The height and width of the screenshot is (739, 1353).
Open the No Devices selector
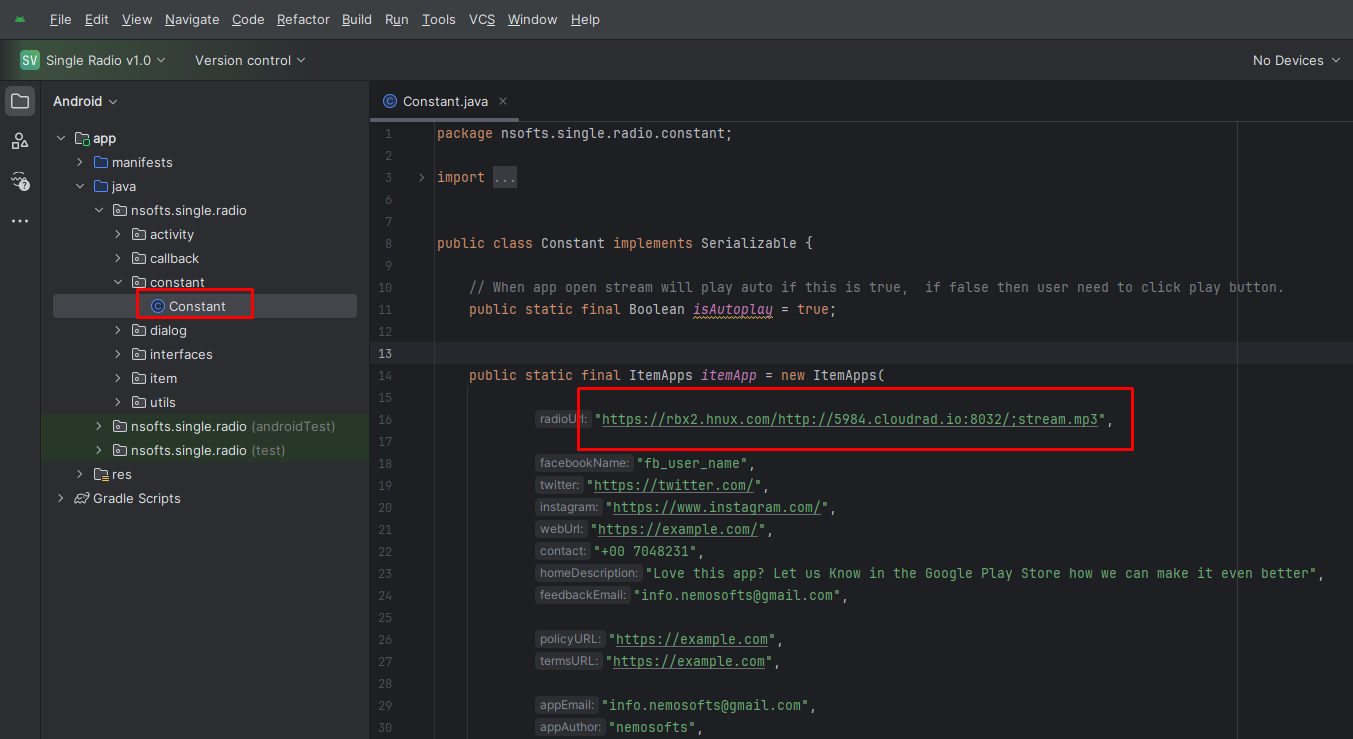pyautogui.click(x=1295, y=60)
